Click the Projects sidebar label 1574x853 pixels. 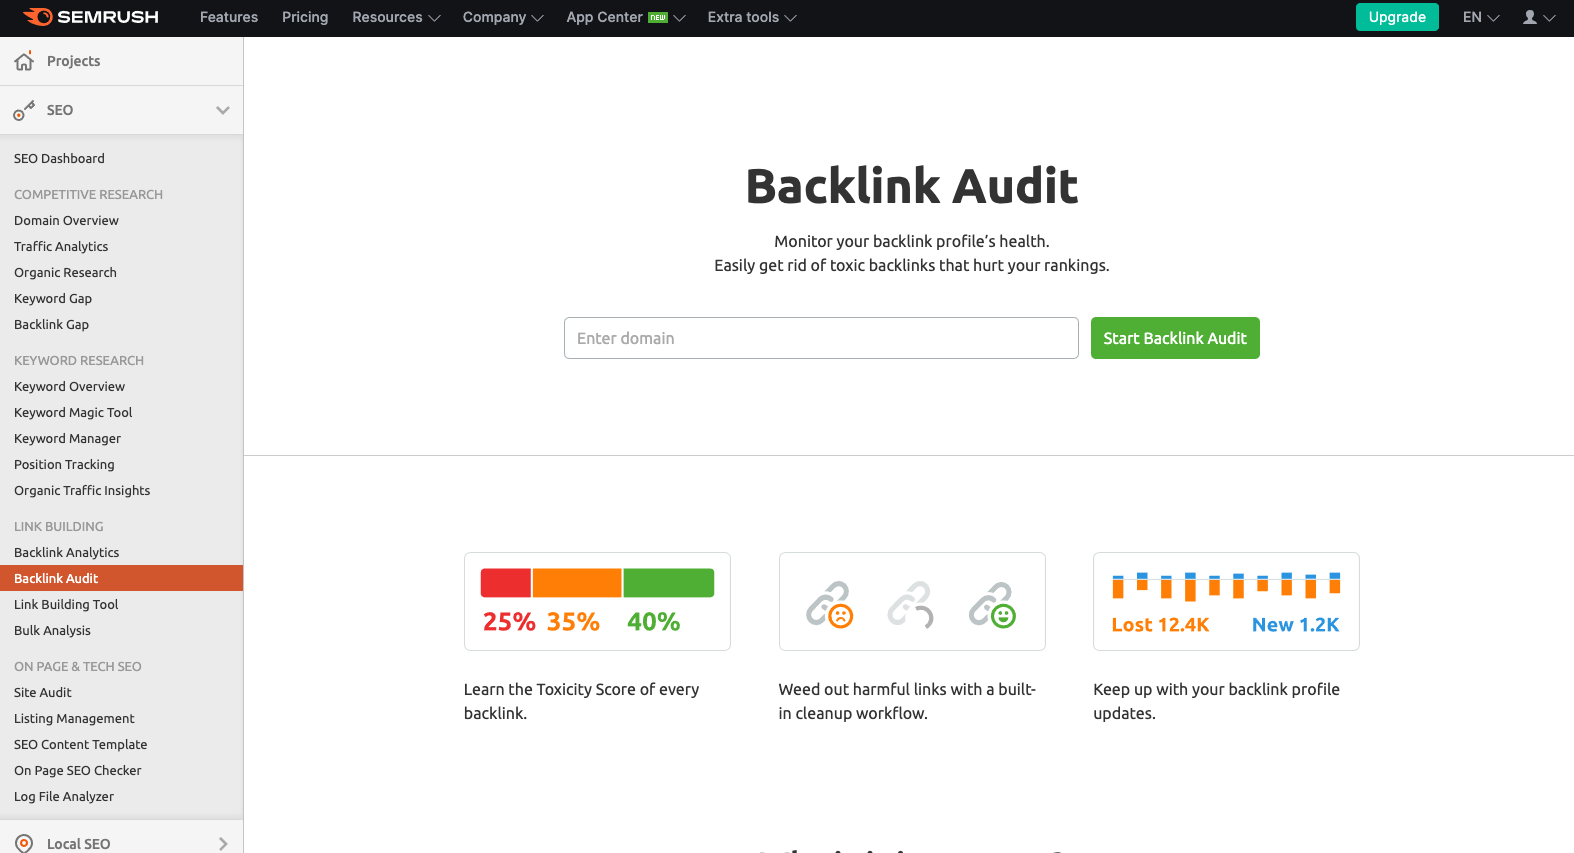73,61
